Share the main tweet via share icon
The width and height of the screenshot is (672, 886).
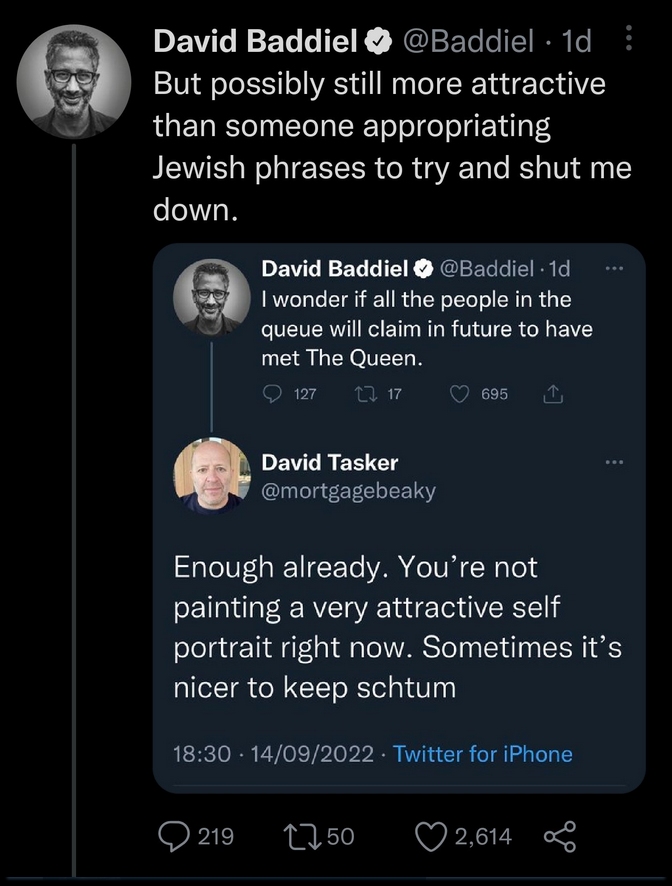561,835
